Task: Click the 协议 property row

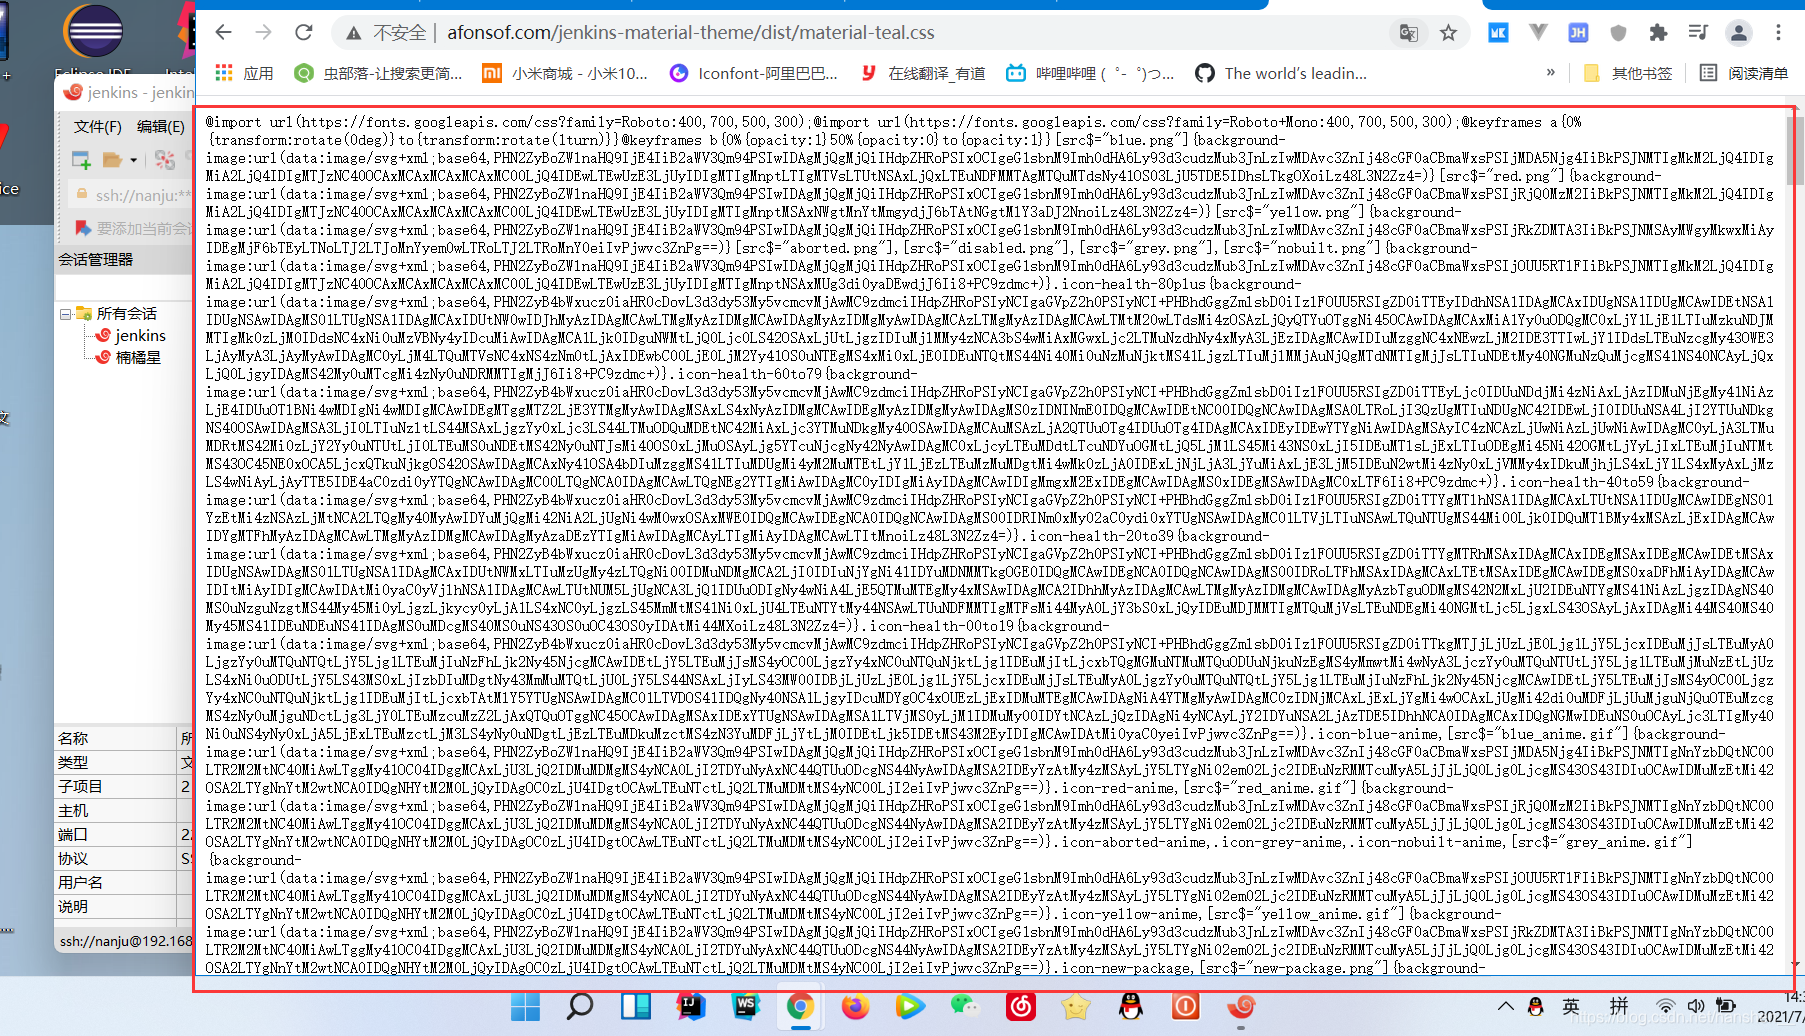Action: [124, 858]
